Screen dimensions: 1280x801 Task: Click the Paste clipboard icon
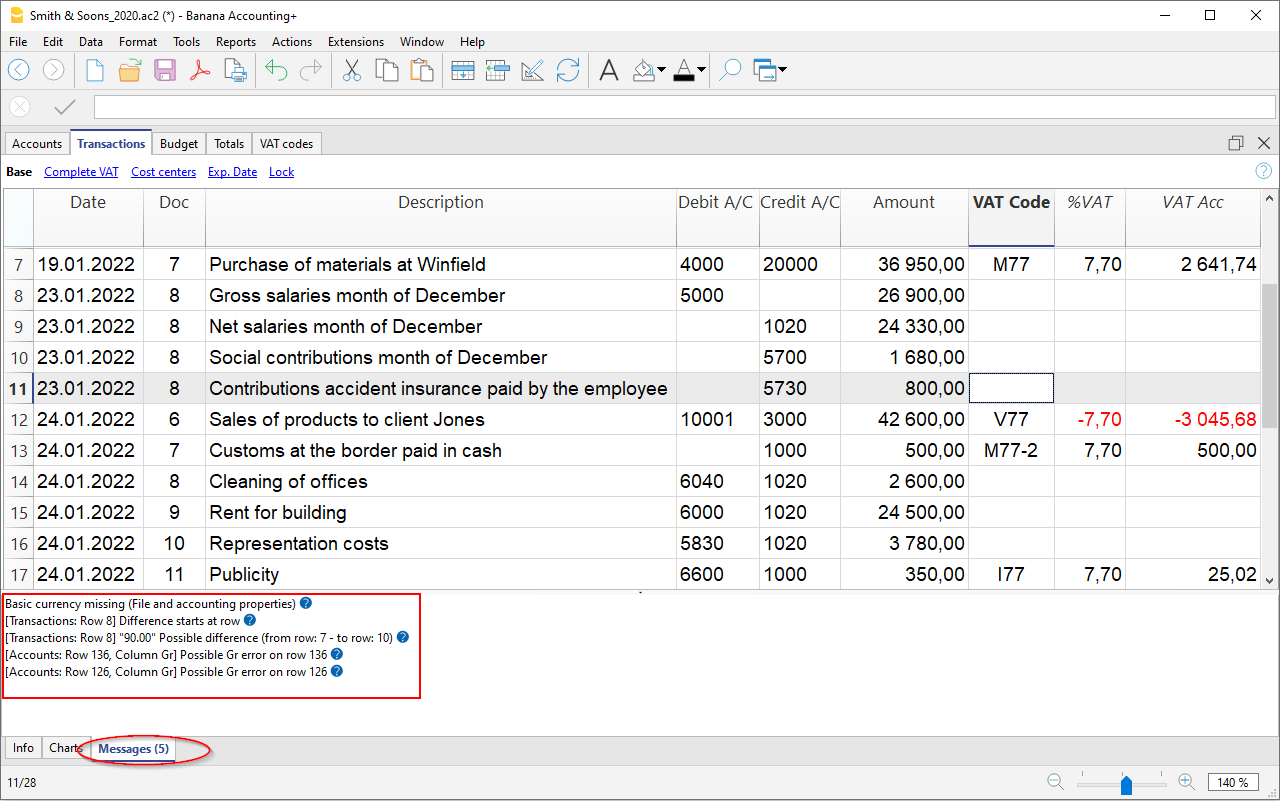coord(422,70)
